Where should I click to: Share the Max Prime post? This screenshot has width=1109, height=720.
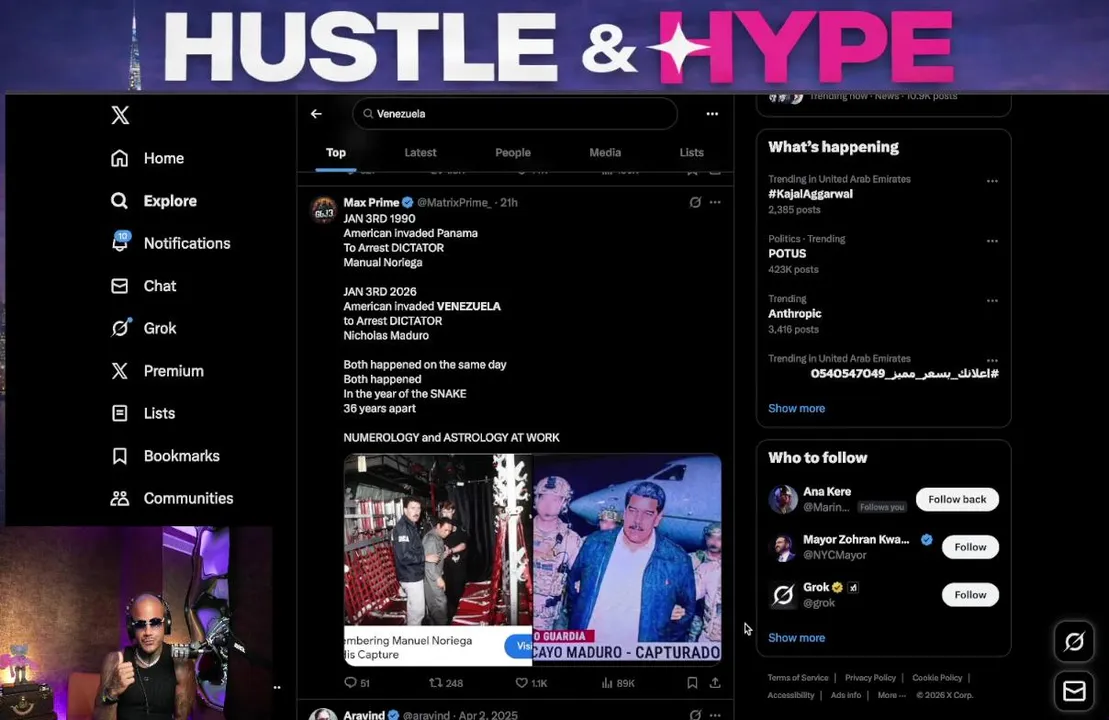[716, 683]
